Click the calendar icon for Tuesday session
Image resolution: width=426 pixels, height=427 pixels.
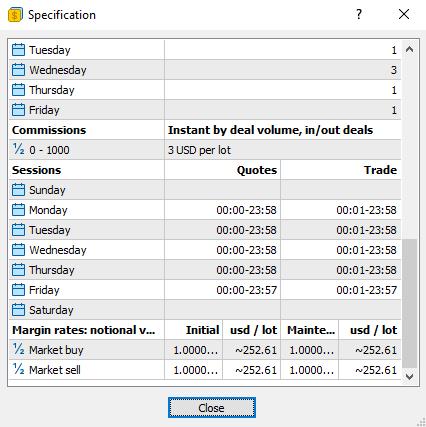18,230
